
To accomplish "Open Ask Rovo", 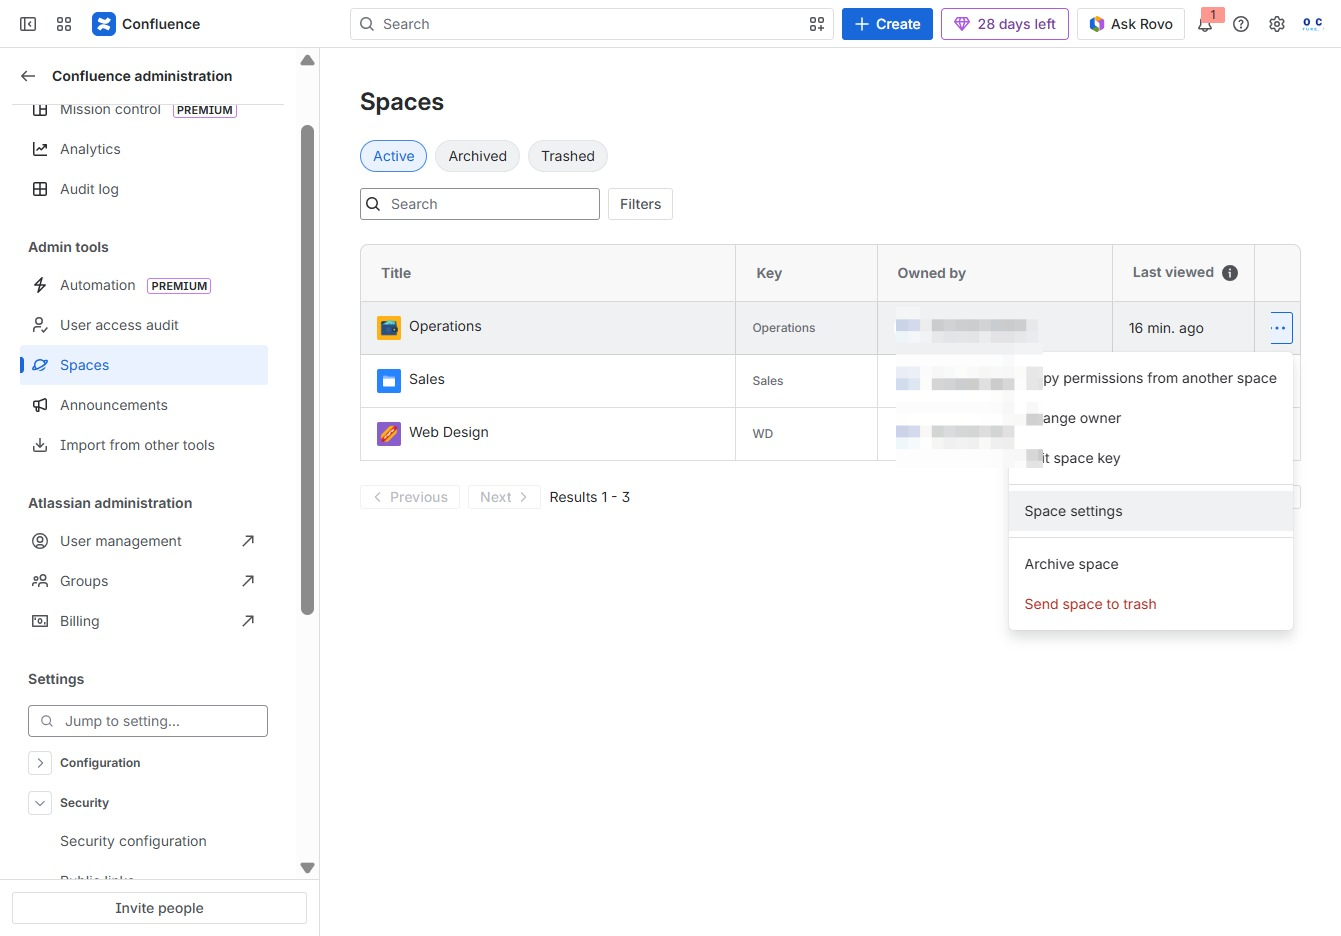I will (1131, 24).
